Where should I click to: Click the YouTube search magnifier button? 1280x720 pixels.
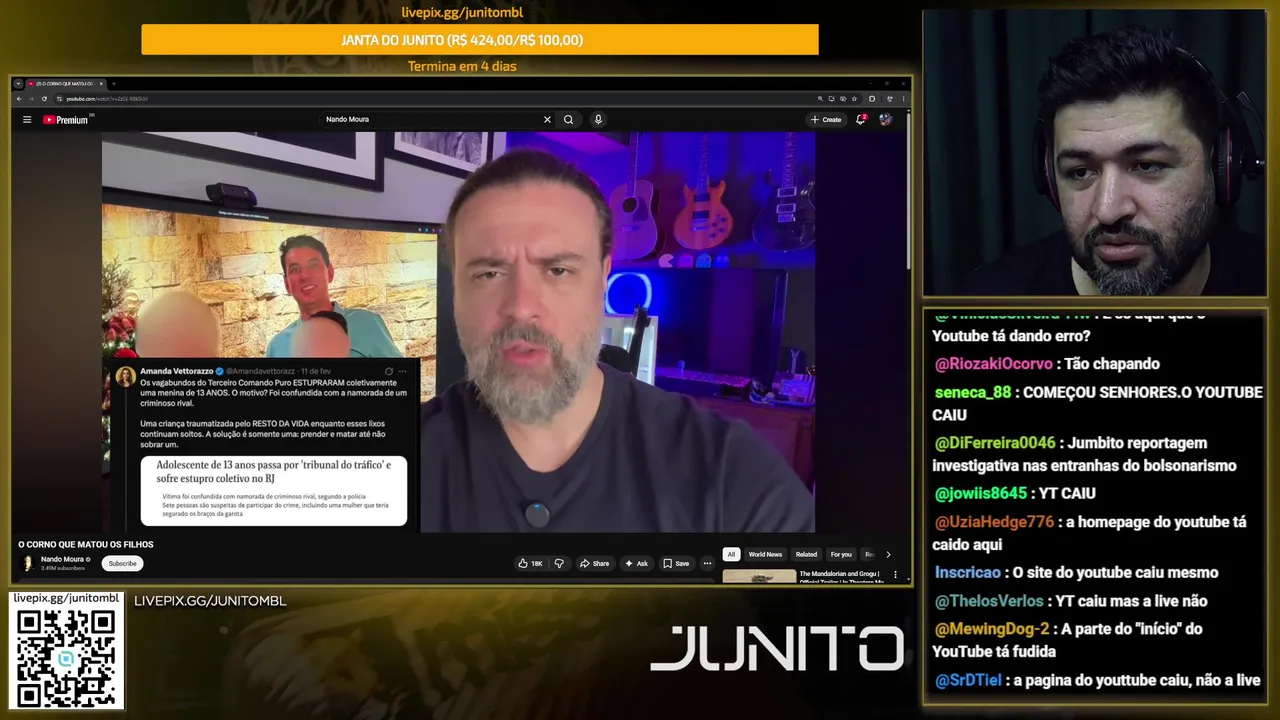point(568,119)
